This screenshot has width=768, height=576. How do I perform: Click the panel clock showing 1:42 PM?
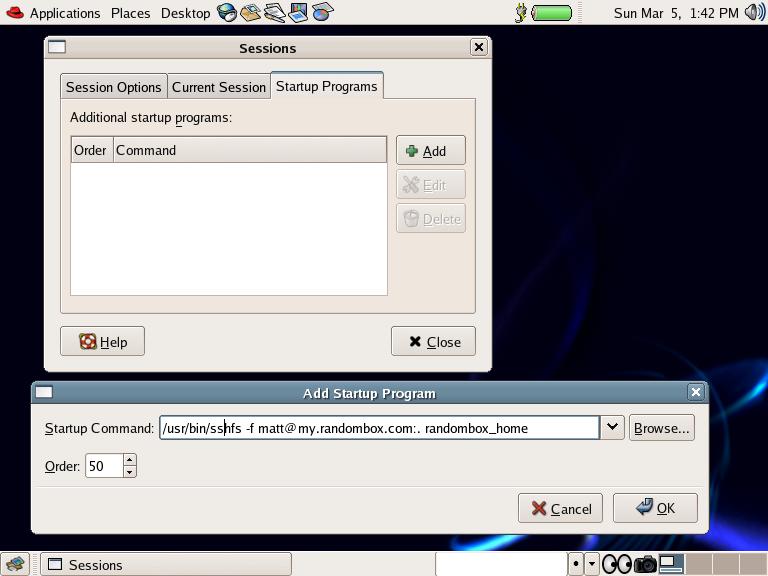pos(676,13)
